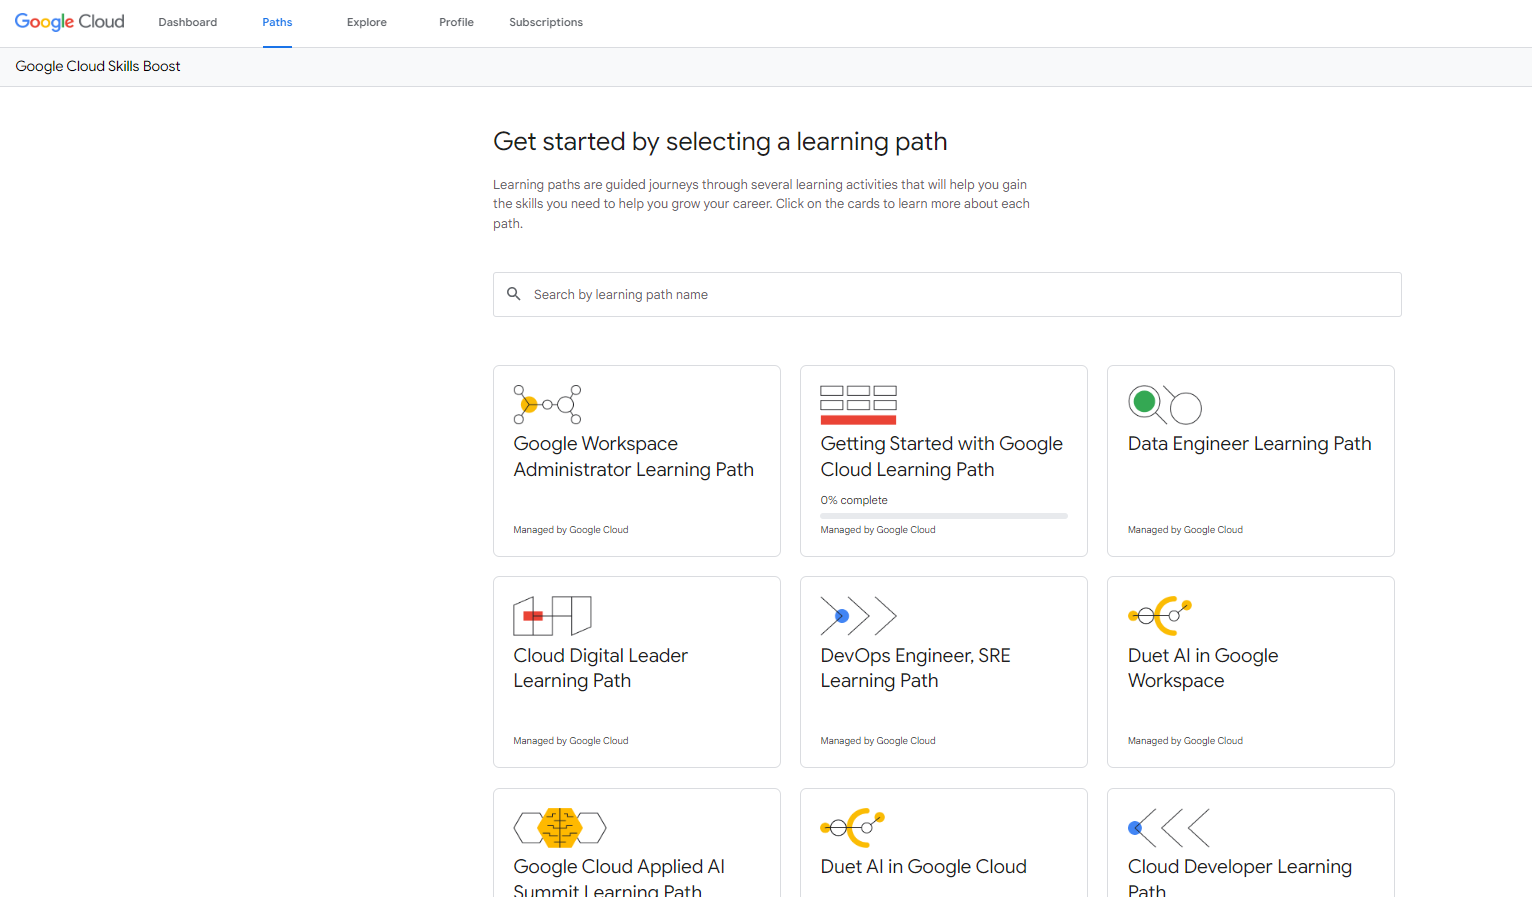Select the Paths tab

(x=277, y=22)
